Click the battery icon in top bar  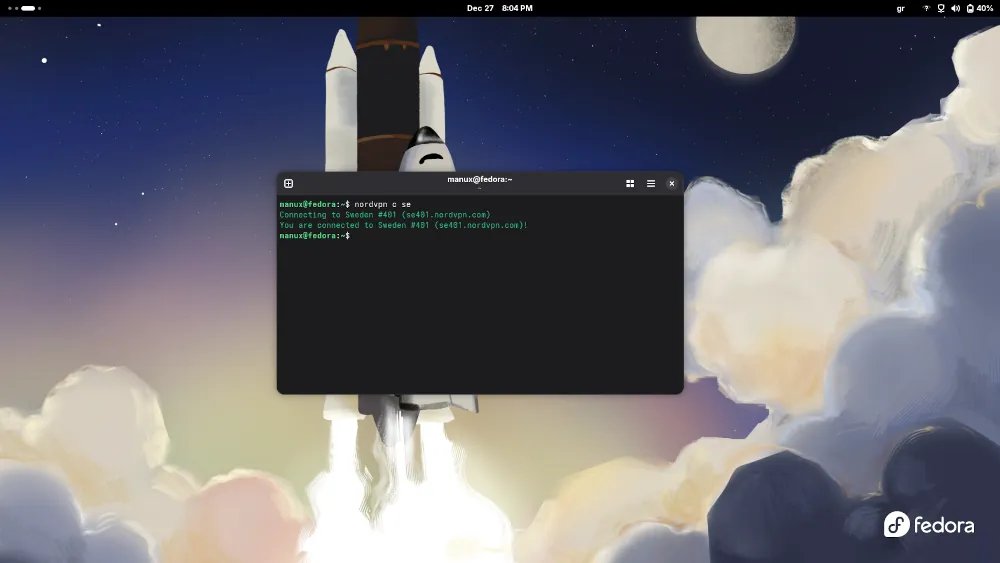pos(970,8)
